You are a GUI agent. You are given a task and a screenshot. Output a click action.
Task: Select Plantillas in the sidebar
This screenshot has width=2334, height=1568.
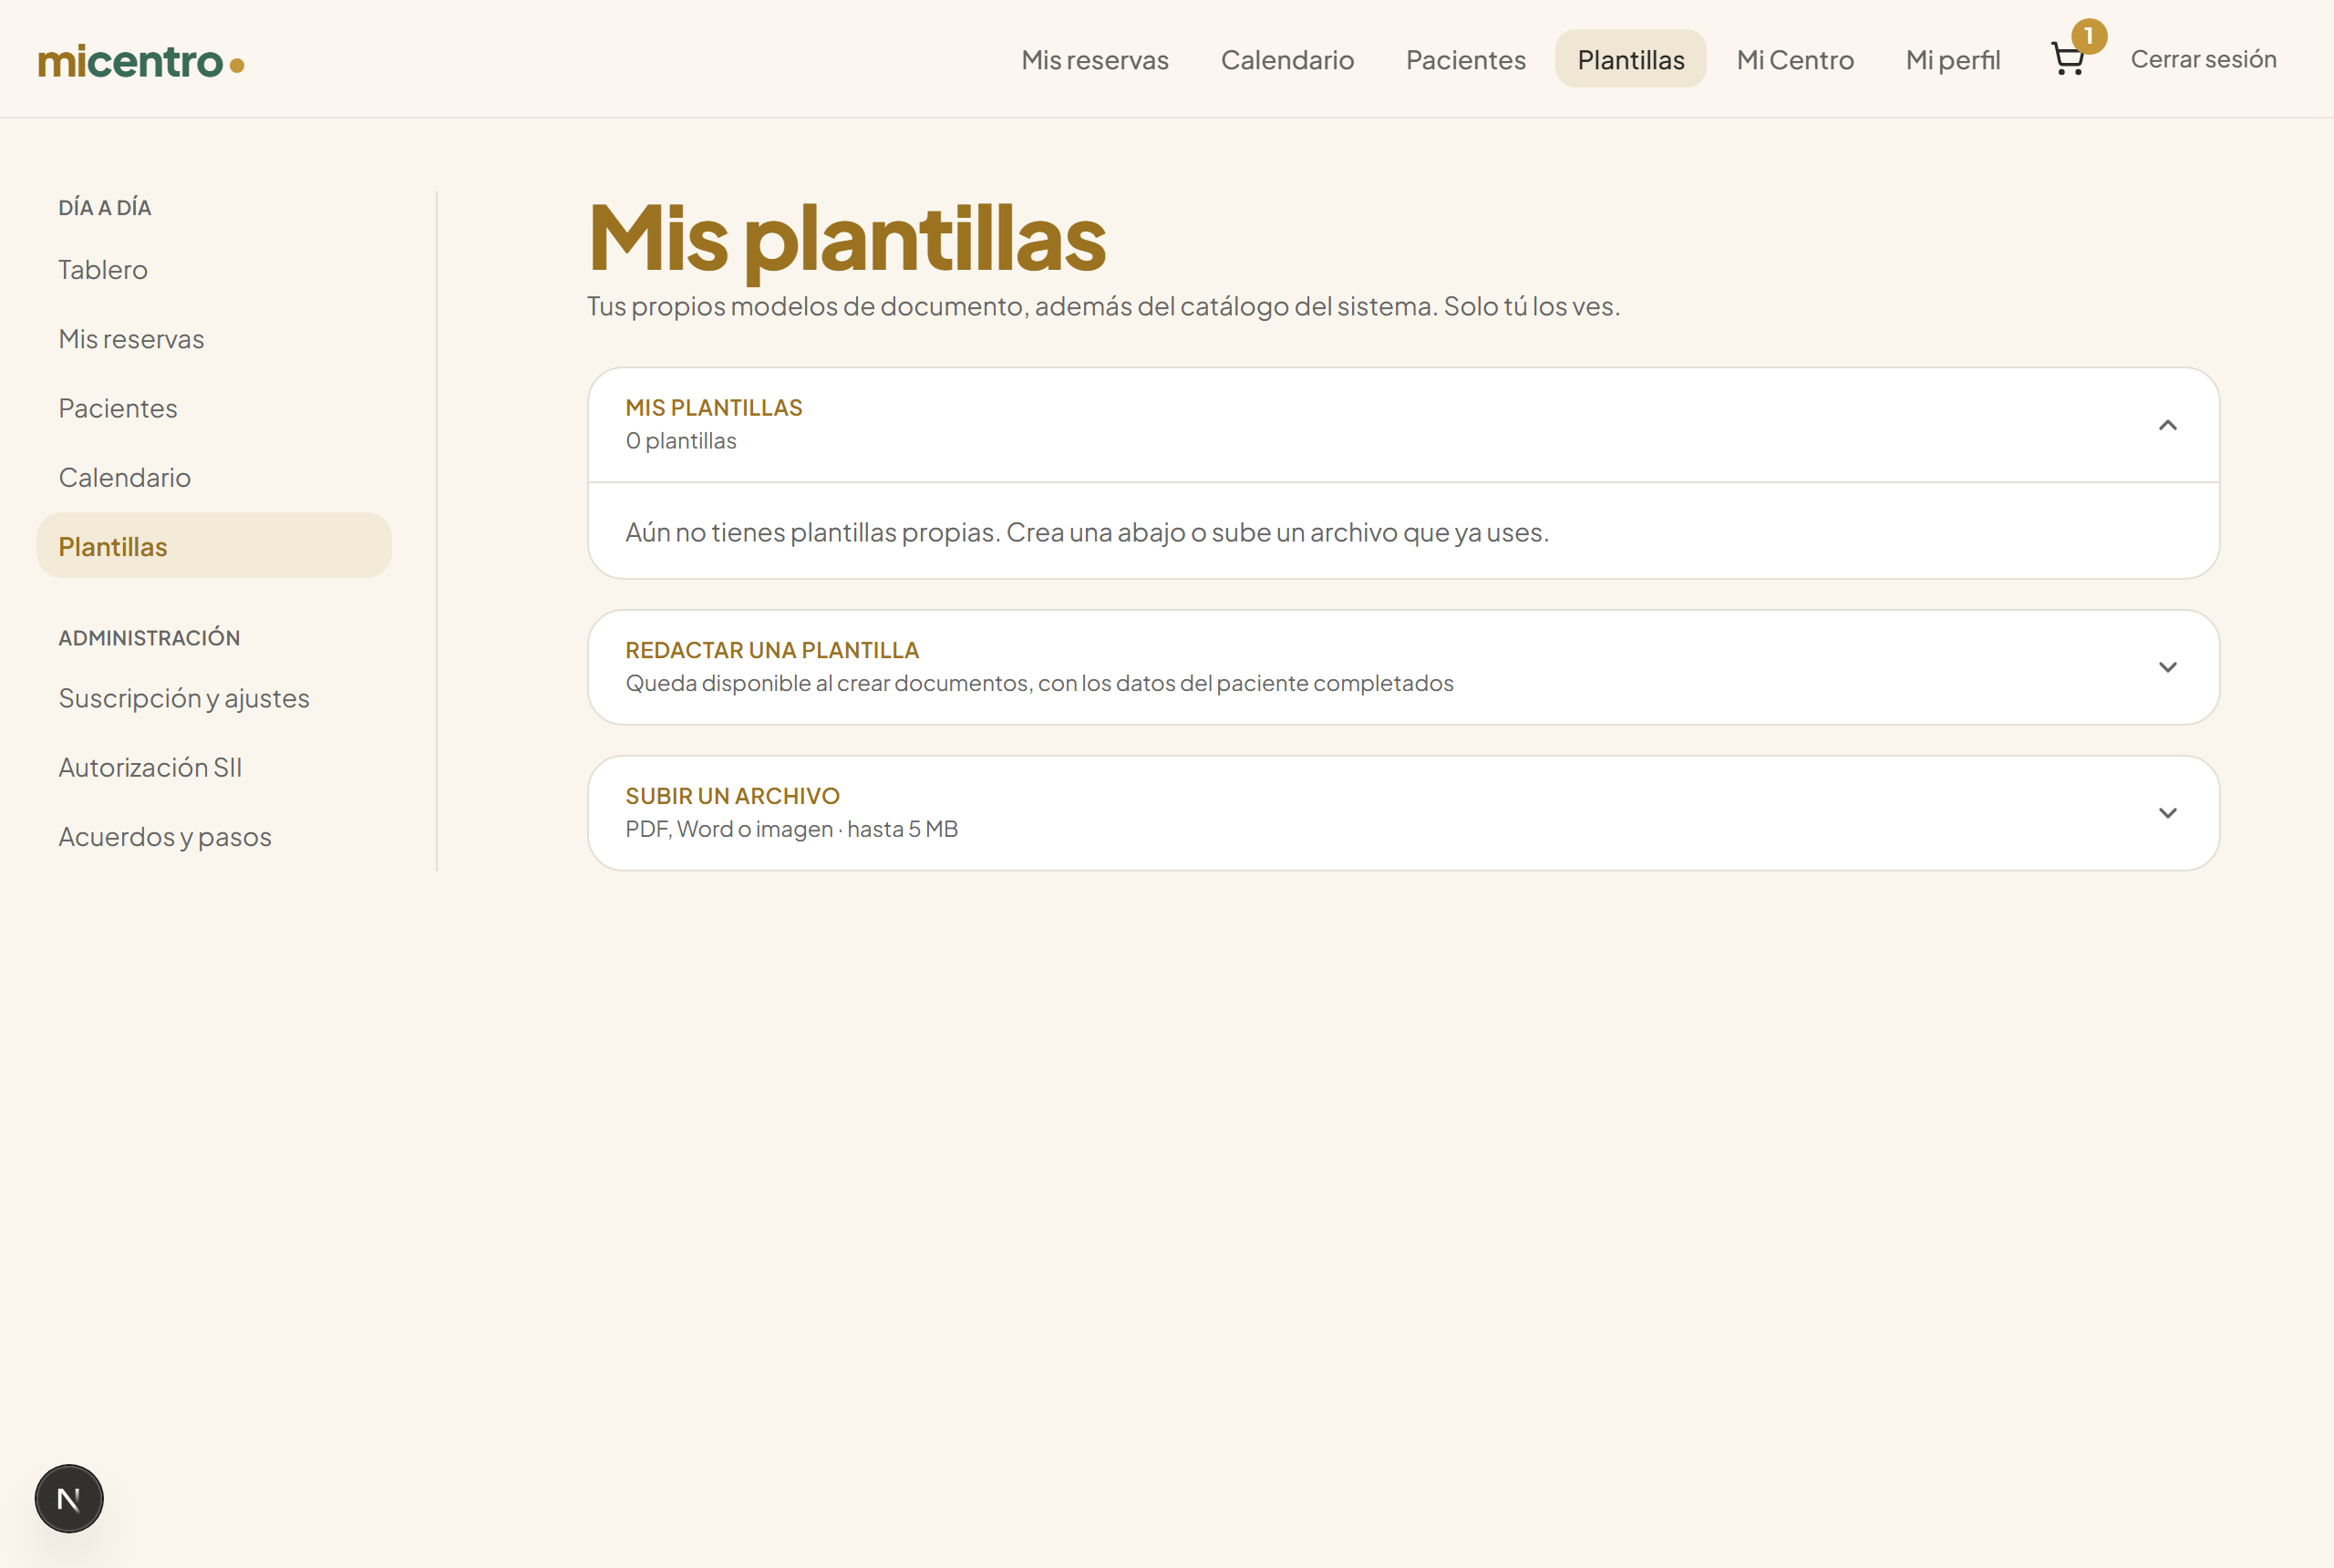tap(214, 546)
